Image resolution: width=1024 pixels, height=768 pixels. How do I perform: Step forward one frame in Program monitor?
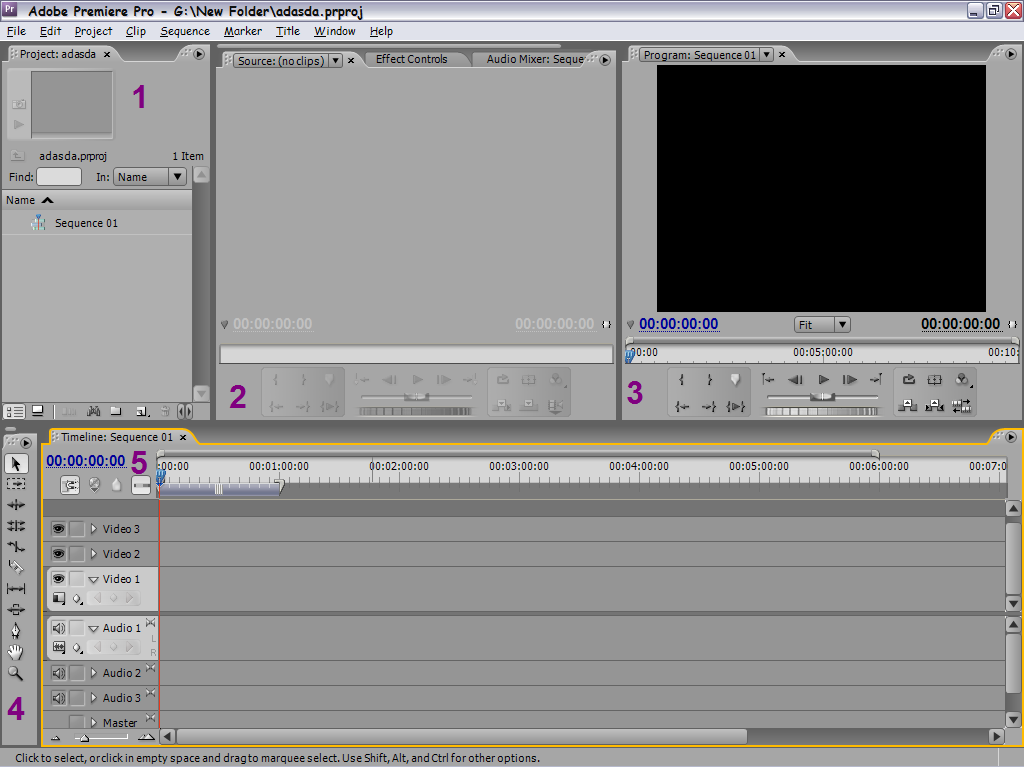click(x=850, y=379)
